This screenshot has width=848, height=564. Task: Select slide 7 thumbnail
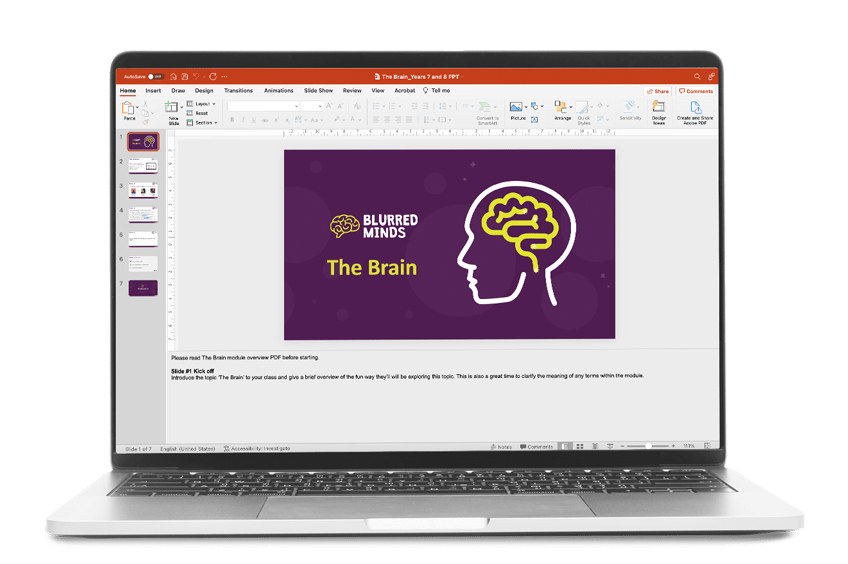tap(143, 288)
